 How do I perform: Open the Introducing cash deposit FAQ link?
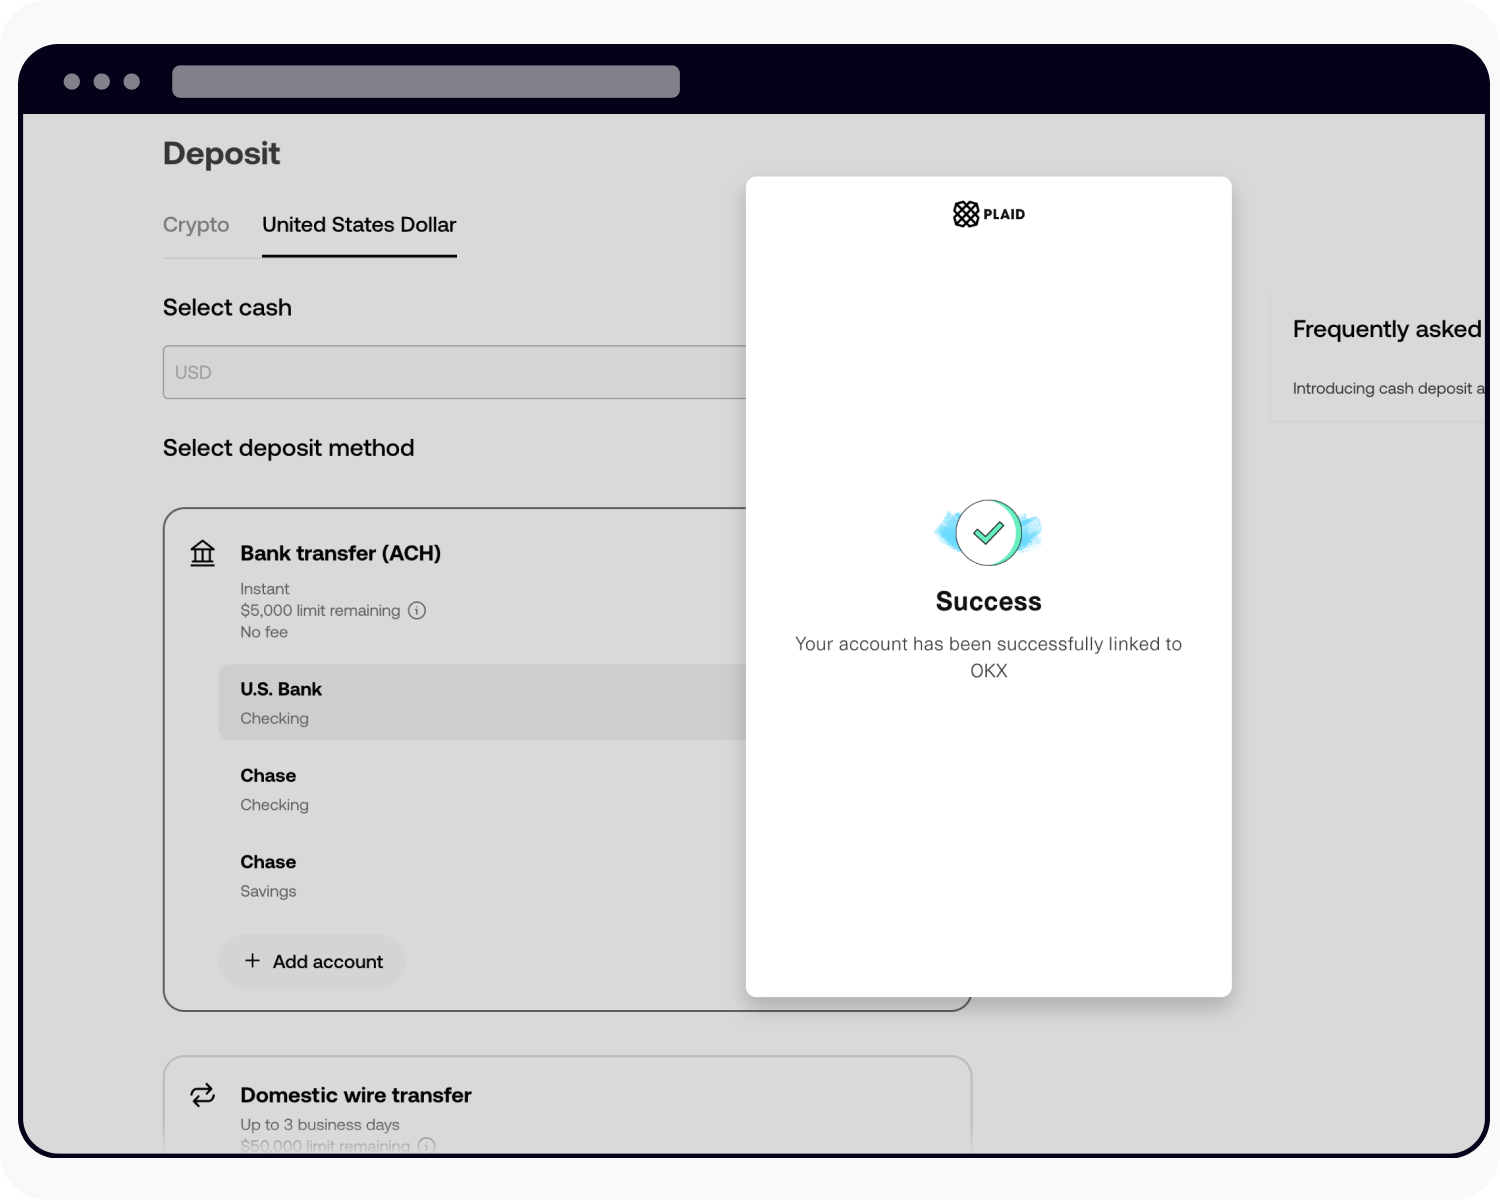pyautogui.click(x=1387, y=388)
